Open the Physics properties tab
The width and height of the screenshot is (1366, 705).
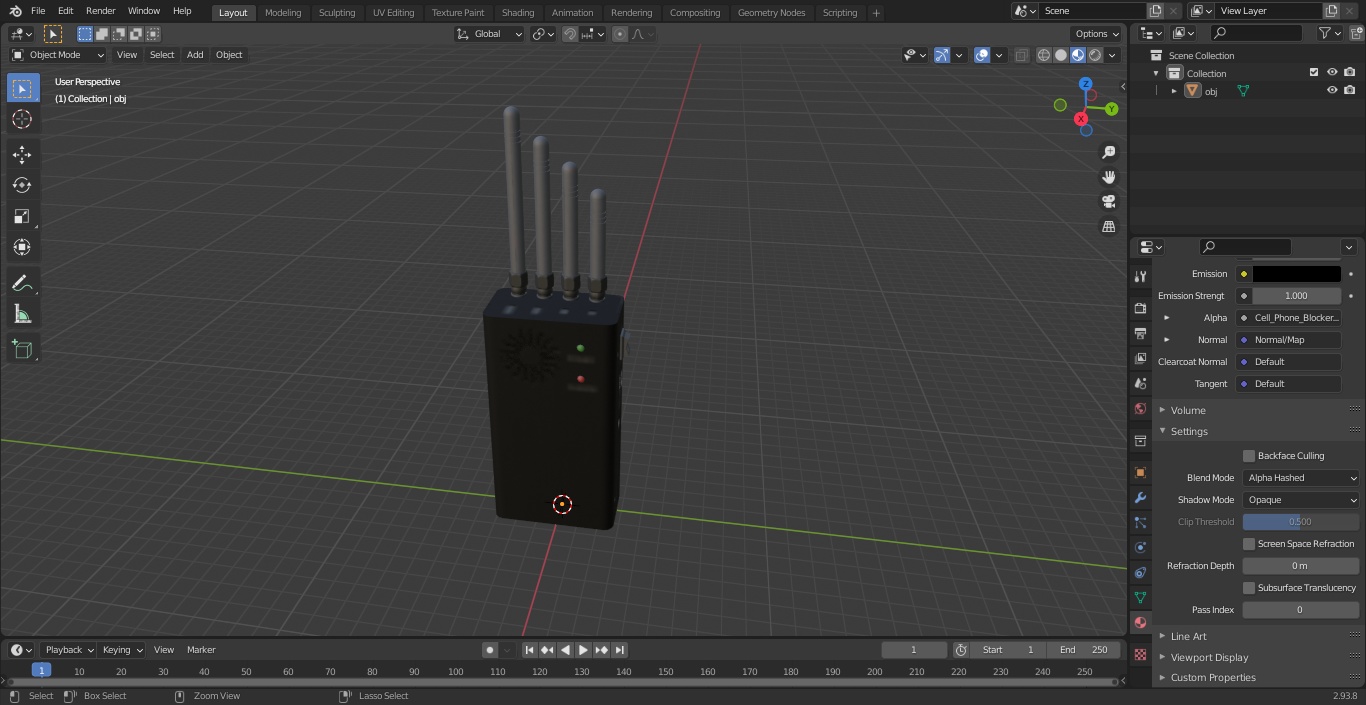pos(1140,547)
